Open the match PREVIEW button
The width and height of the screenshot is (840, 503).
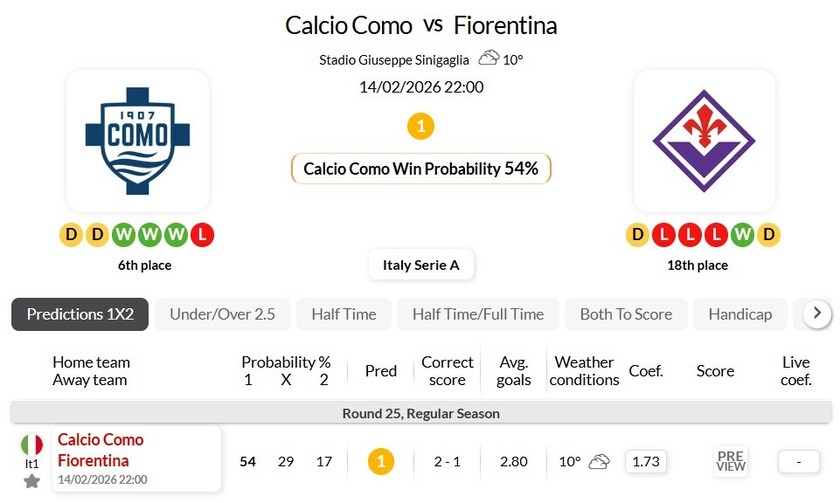tap(731, 461)
